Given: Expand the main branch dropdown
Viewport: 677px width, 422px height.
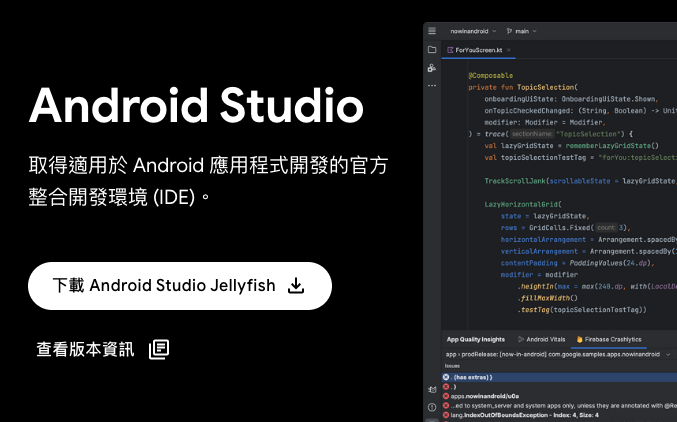Looking at the screenshot, I should (522, 31).
